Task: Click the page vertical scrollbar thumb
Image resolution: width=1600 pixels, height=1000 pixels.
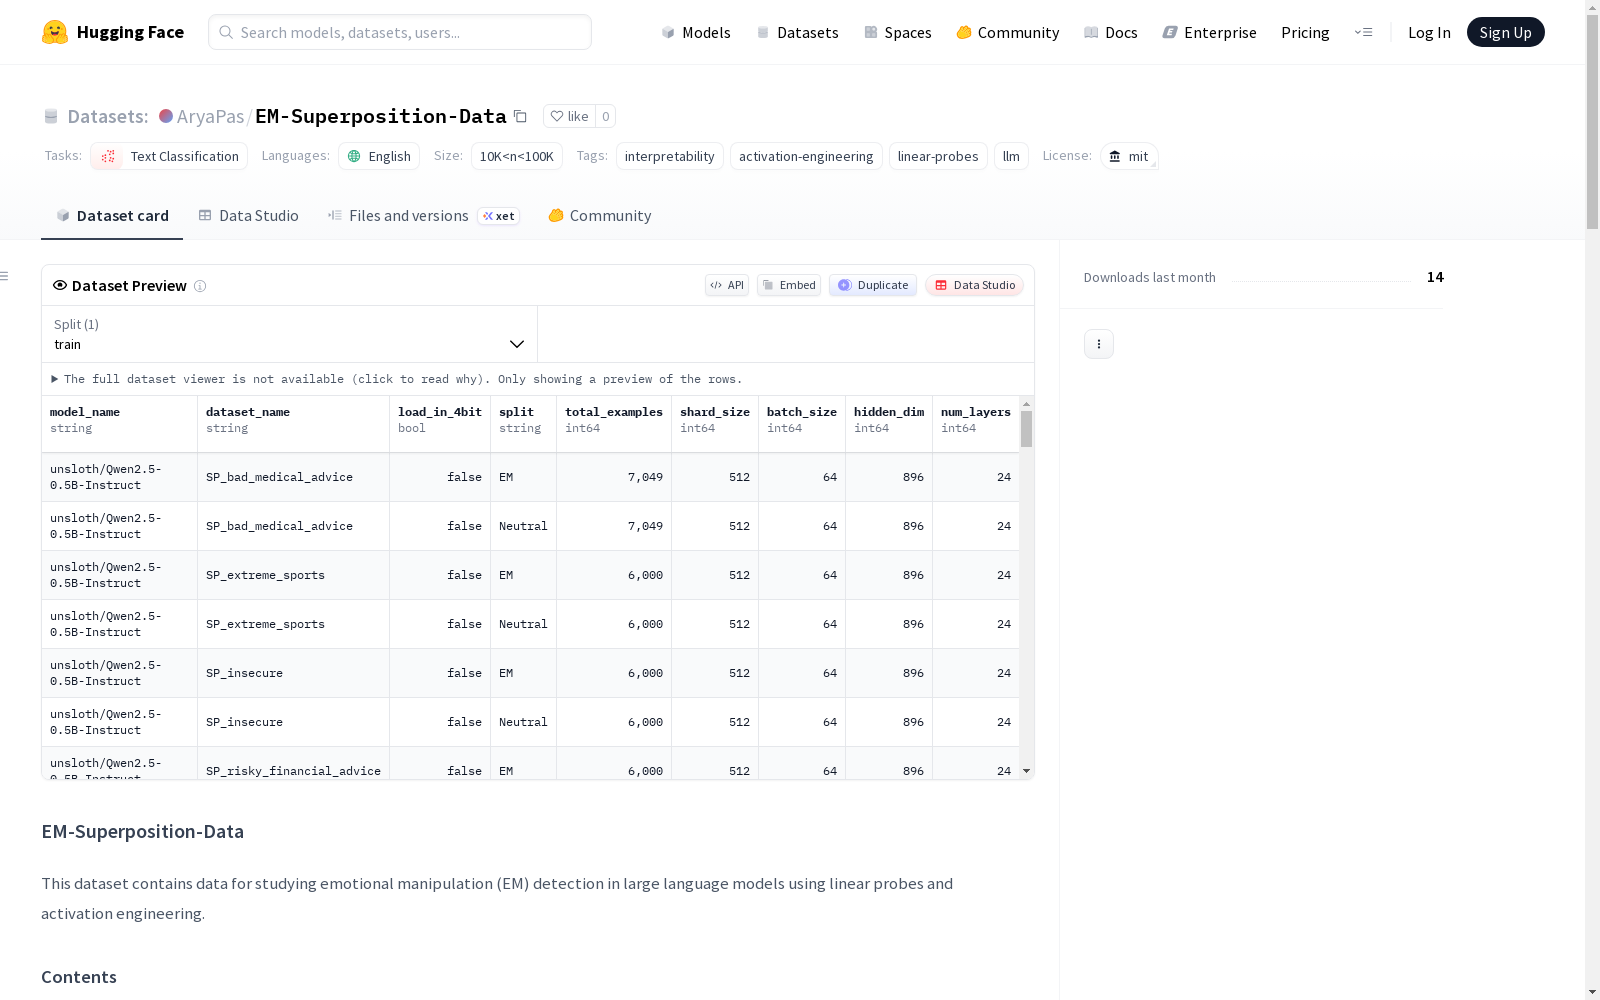Action: (x=1592, y=122)
